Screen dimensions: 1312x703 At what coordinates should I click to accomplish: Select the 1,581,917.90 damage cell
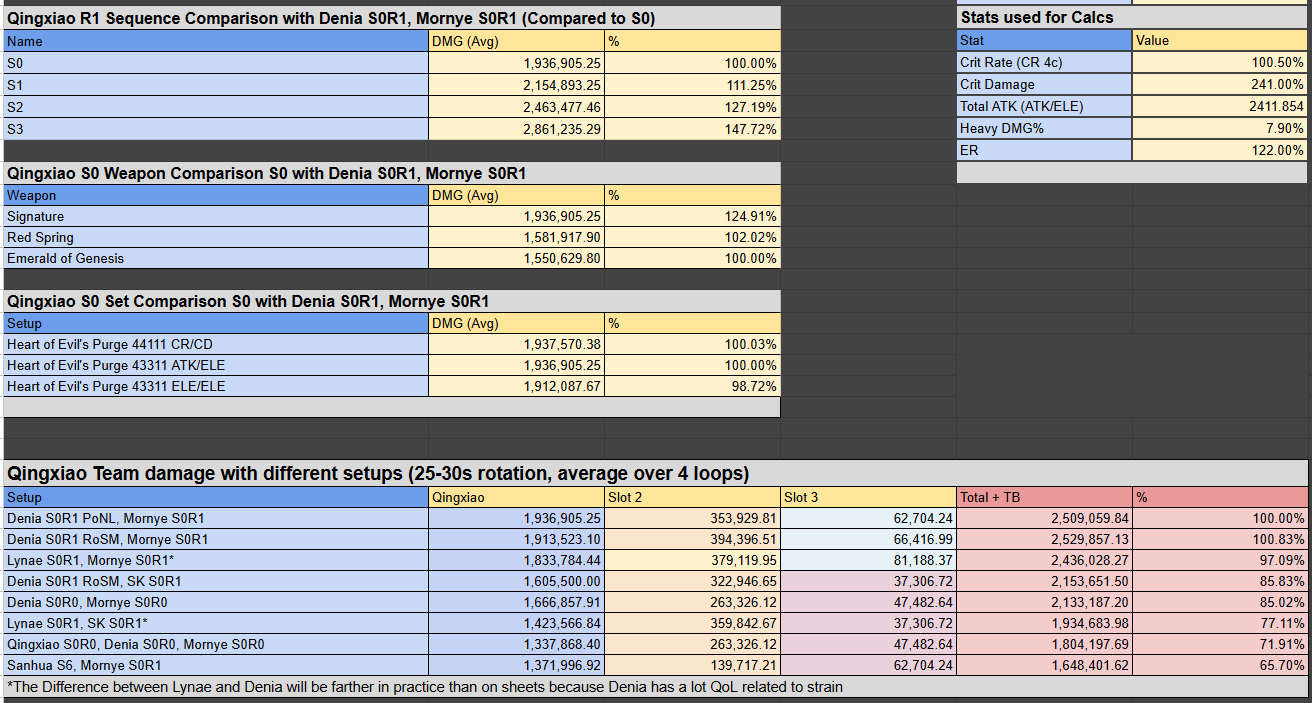[x=517, y=237]
